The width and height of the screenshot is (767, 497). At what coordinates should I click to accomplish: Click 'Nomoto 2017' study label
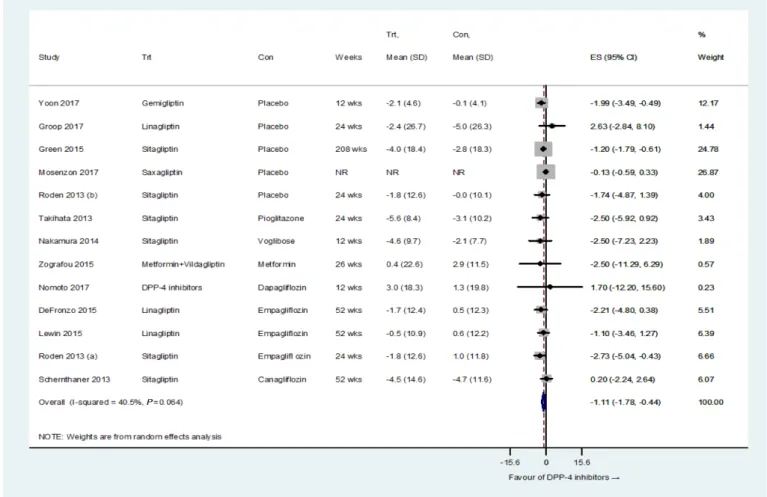coord(64,287)
